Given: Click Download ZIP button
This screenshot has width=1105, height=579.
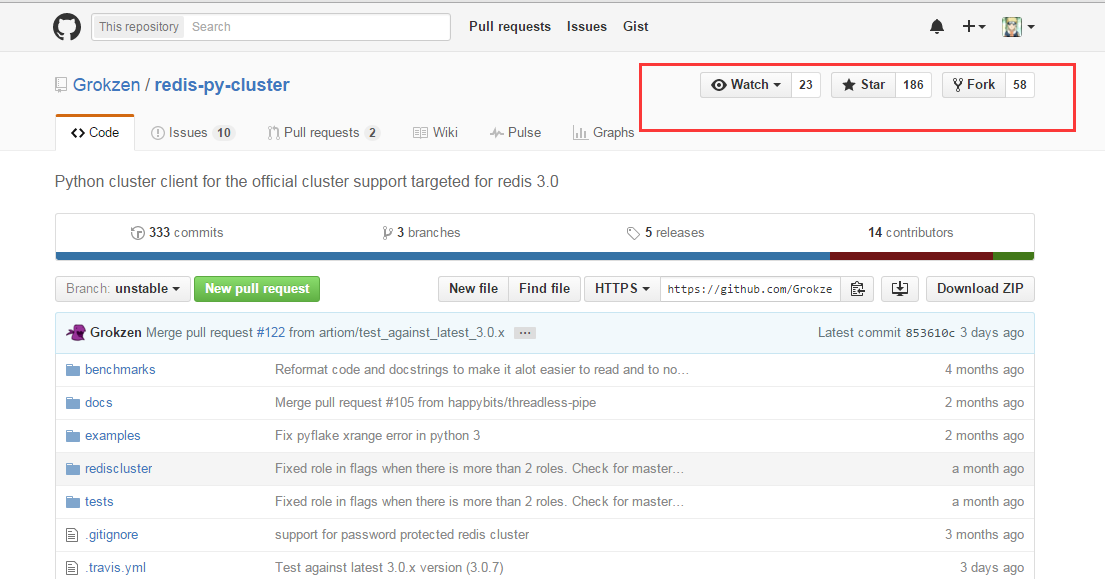Looking at the screenshot, I should coord(980,289).
